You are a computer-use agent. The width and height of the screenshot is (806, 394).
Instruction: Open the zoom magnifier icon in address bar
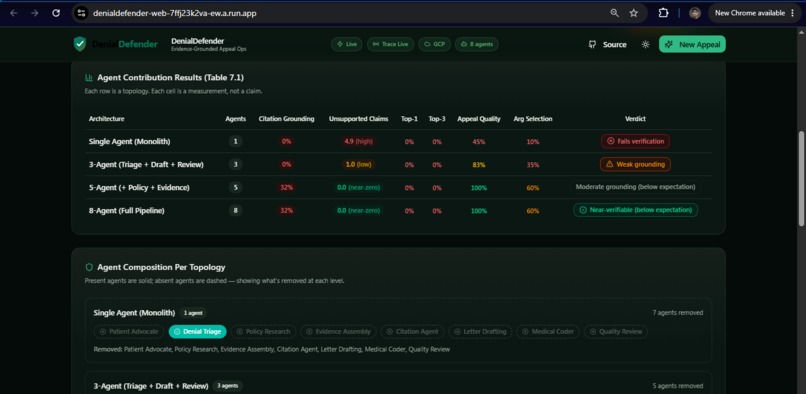(614, 13)
